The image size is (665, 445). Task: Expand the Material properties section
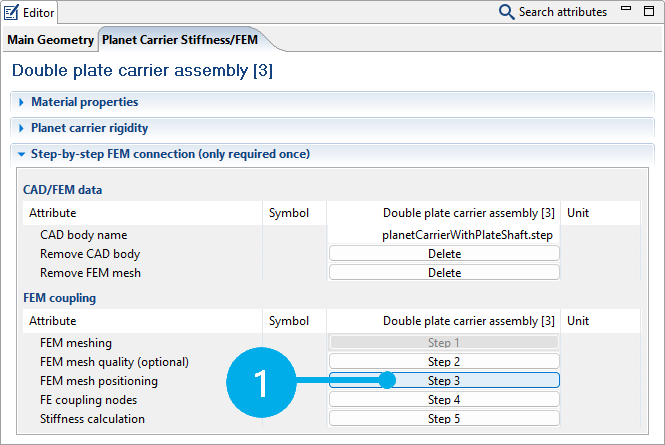tap(84, 102)
